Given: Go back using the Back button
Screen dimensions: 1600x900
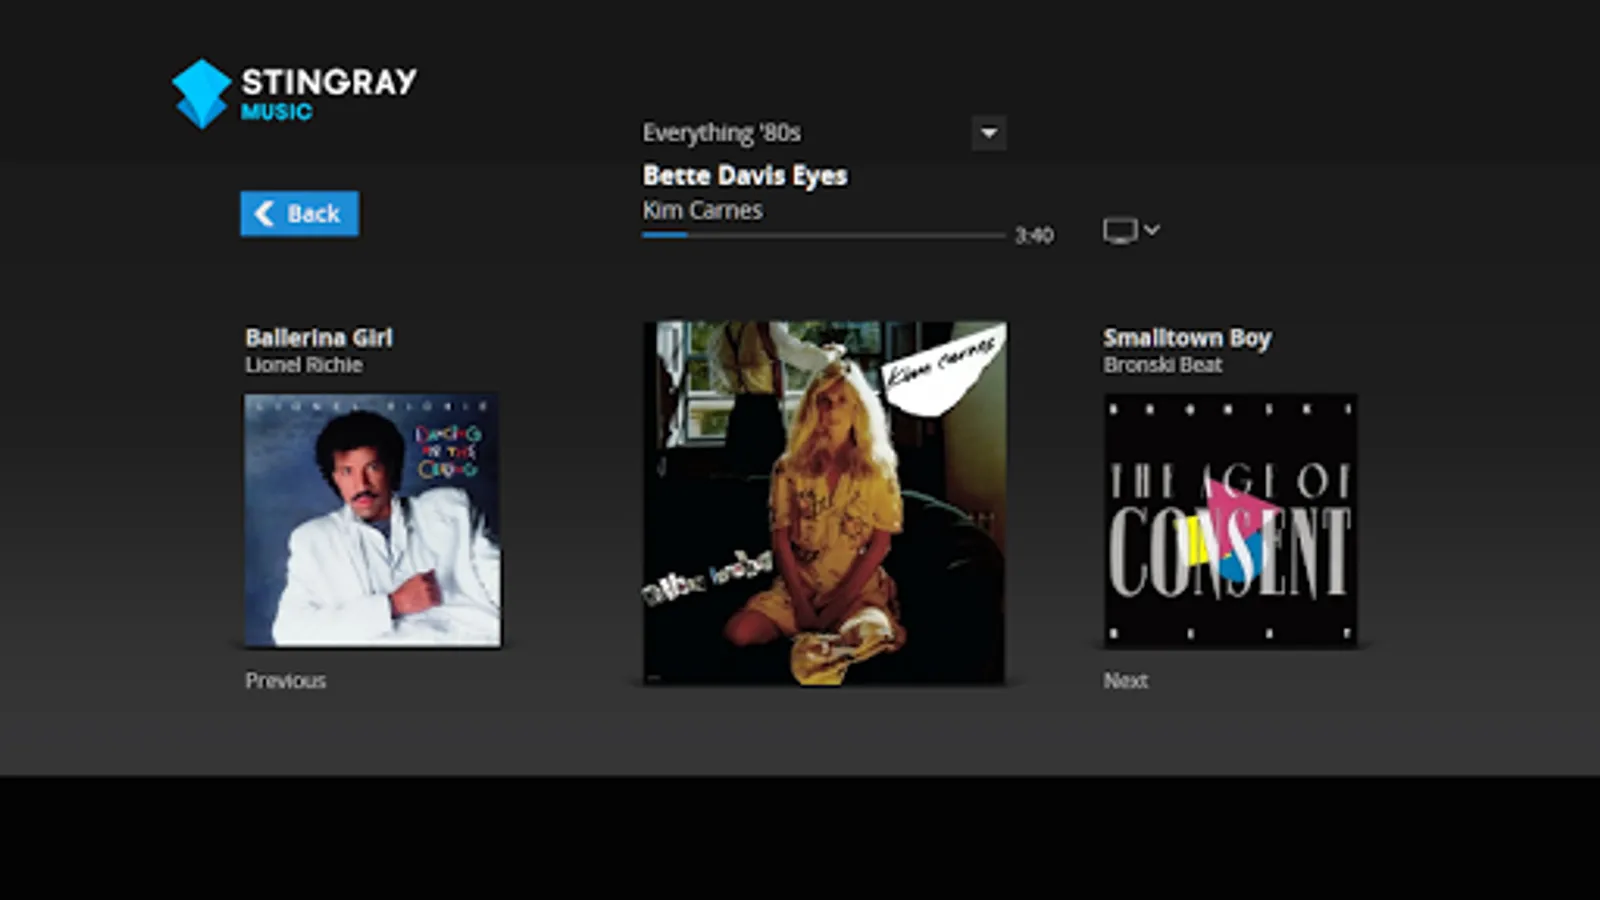Looking at the screenshot, I should [299, 213].
